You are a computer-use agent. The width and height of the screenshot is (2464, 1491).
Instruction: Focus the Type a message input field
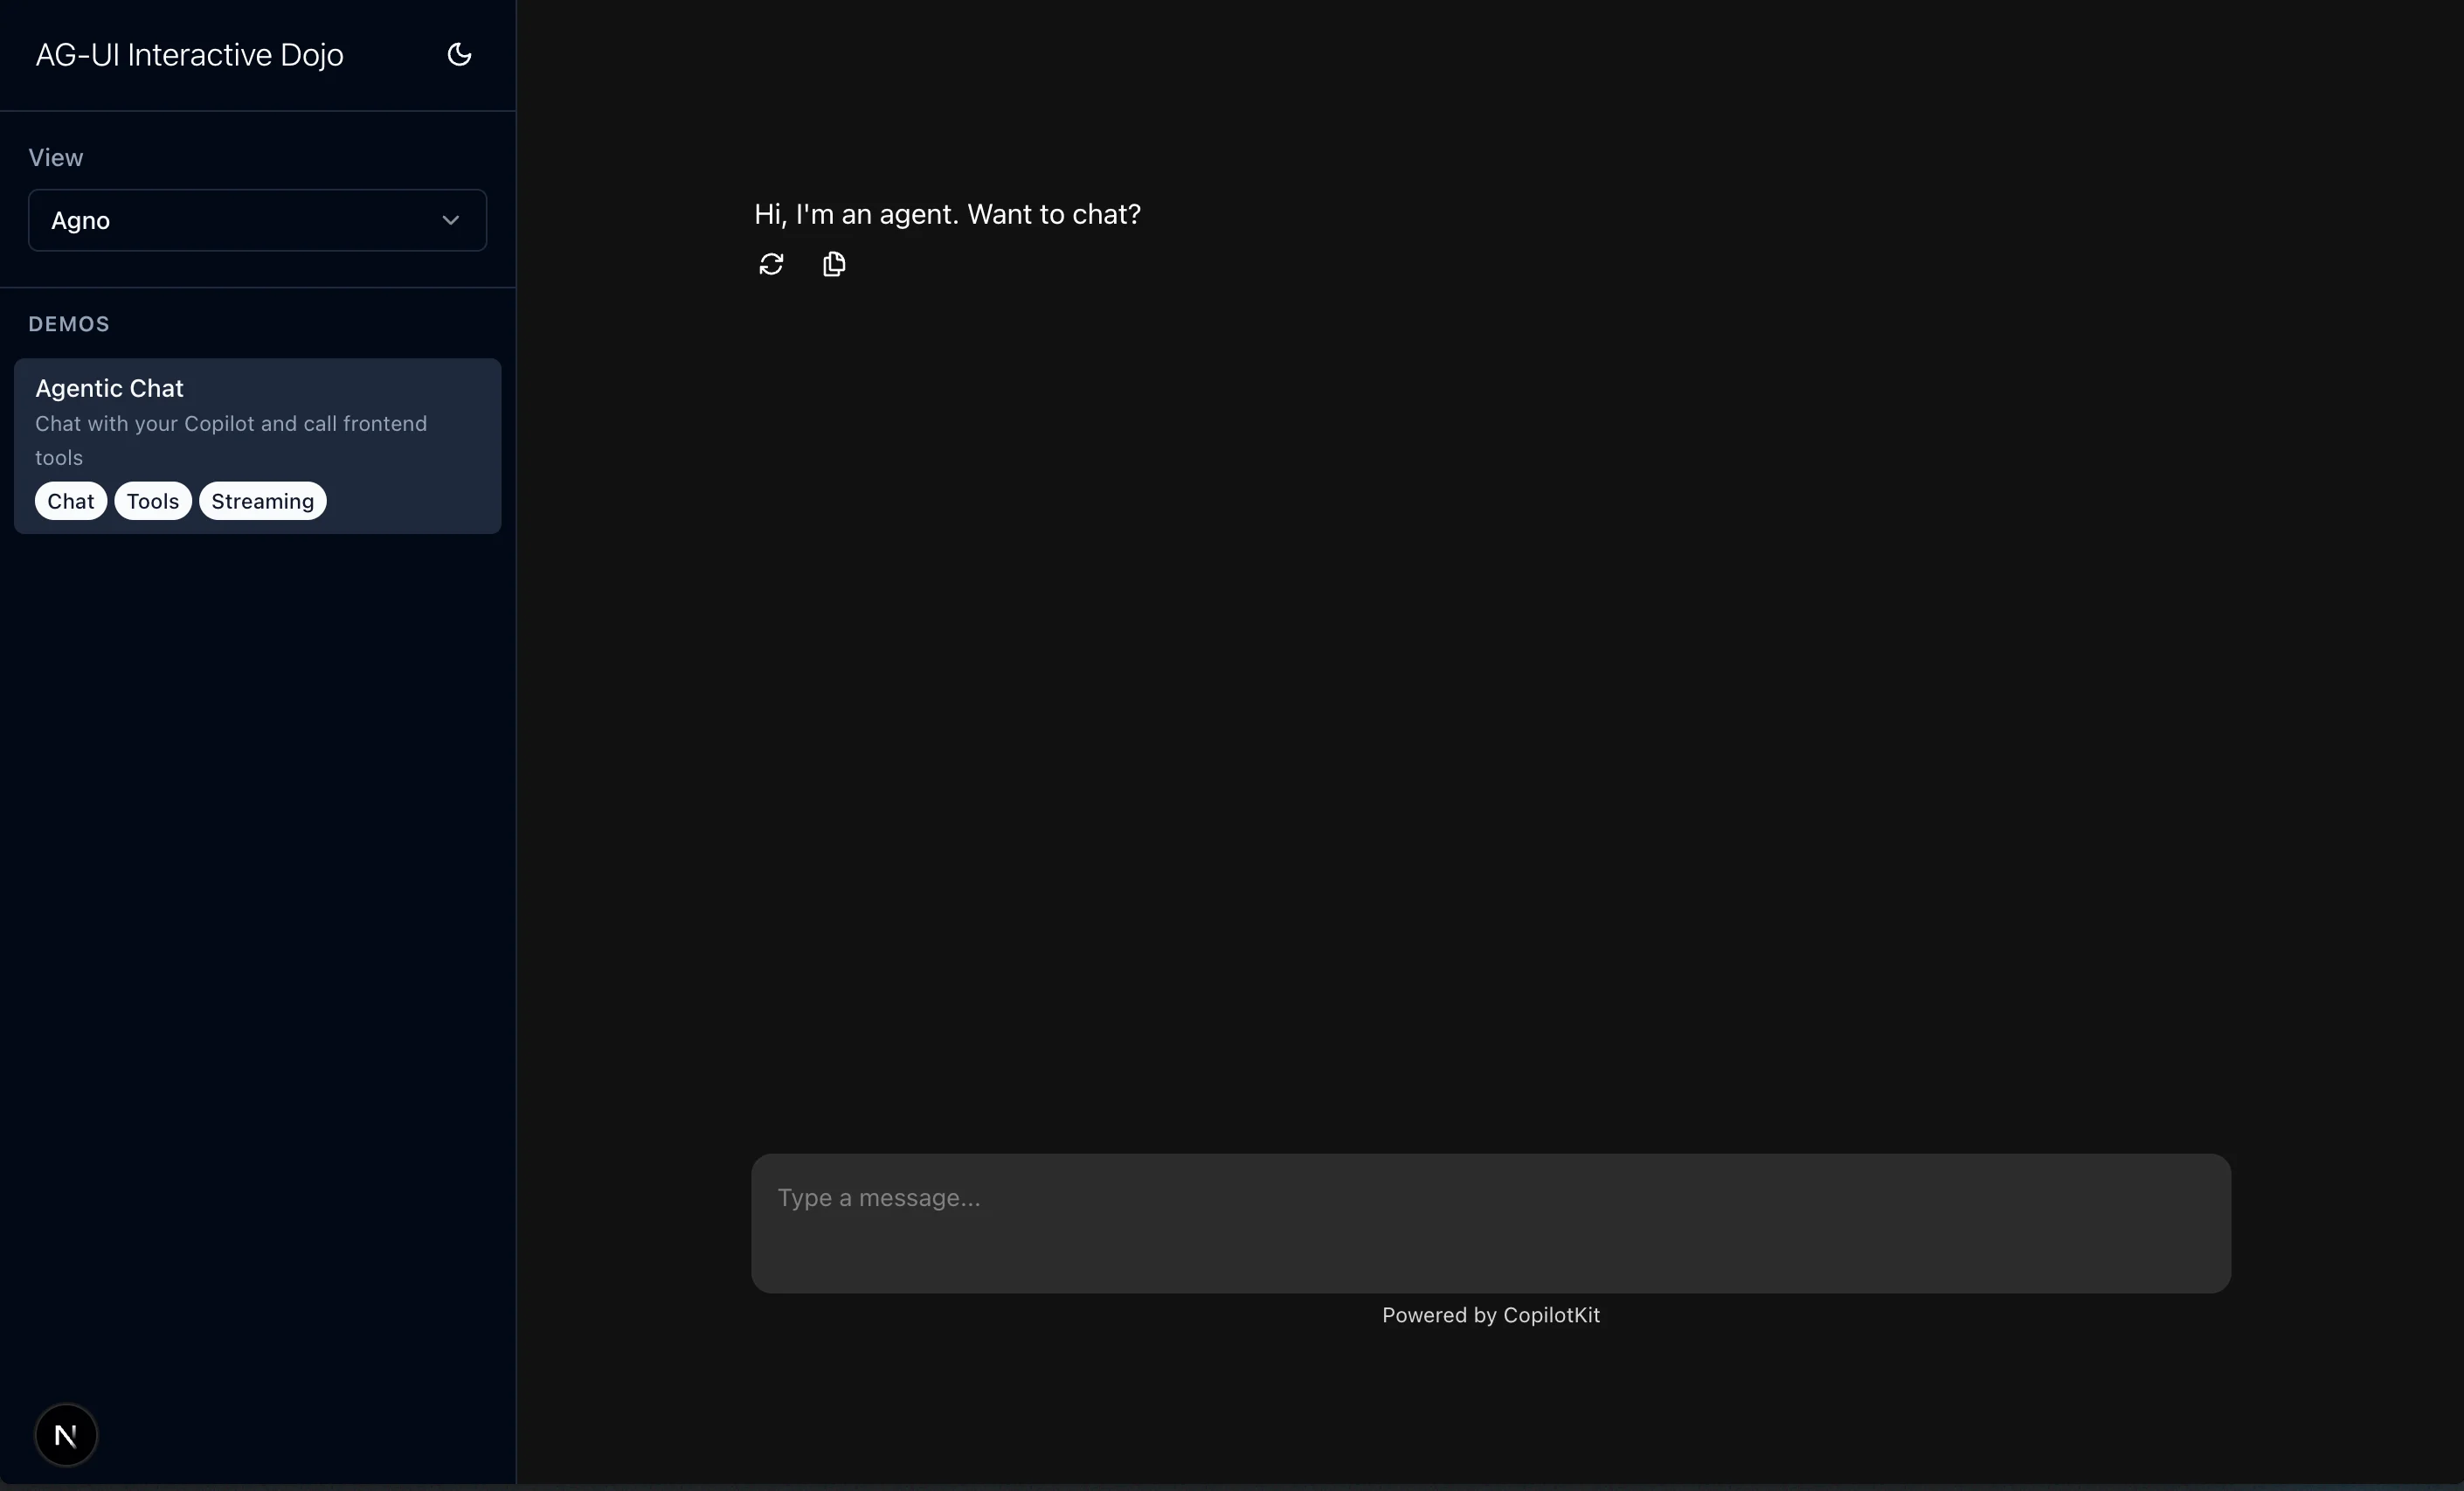(x=1491, y=1223)
